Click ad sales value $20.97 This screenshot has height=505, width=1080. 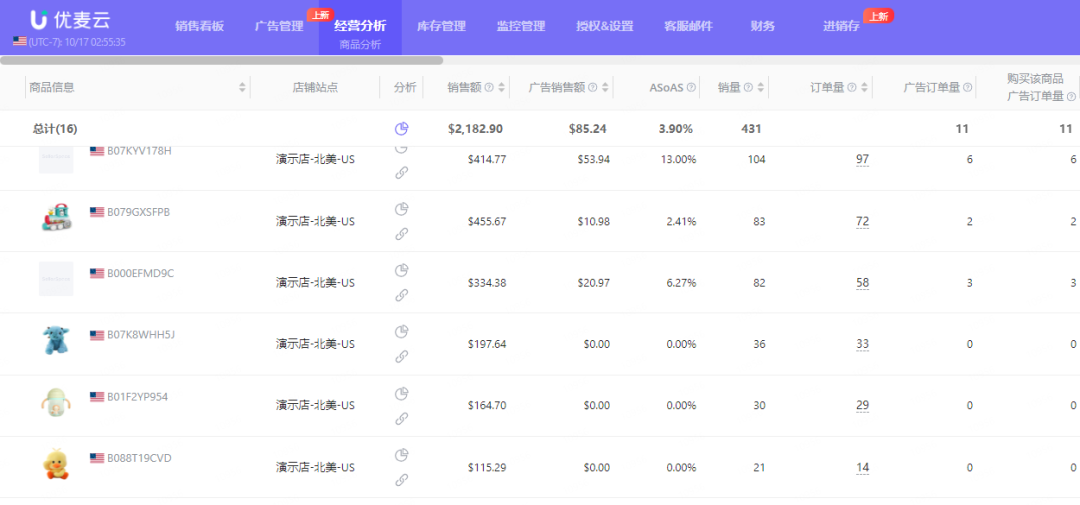point(593,282)
